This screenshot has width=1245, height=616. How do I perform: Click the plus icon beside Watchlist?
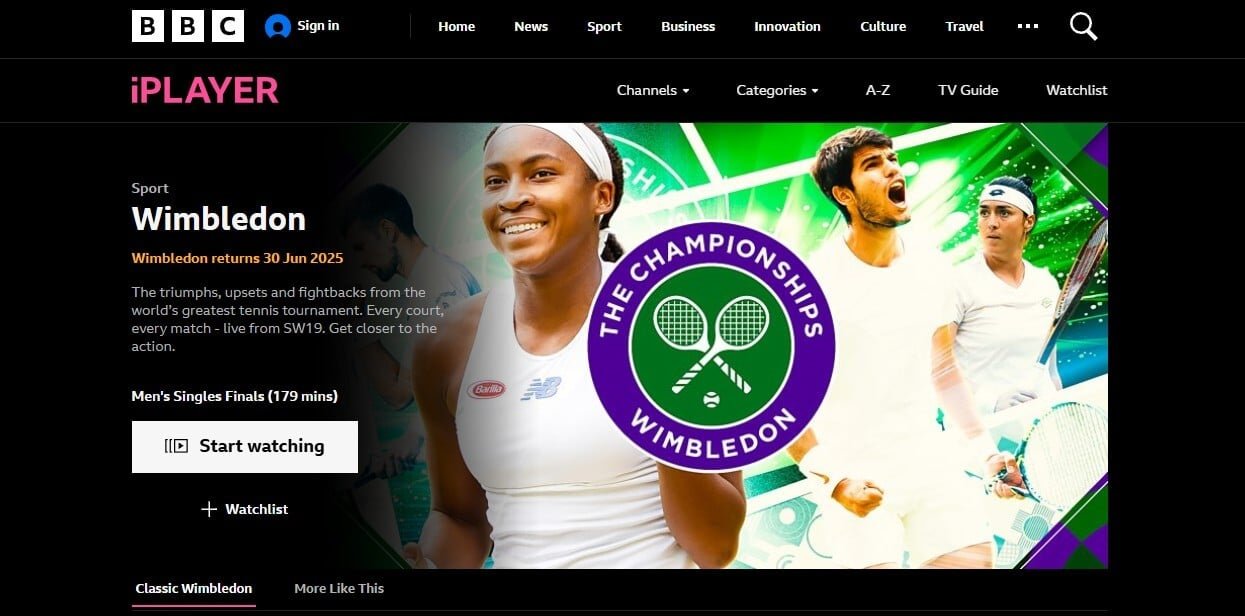tap(209, 509)
